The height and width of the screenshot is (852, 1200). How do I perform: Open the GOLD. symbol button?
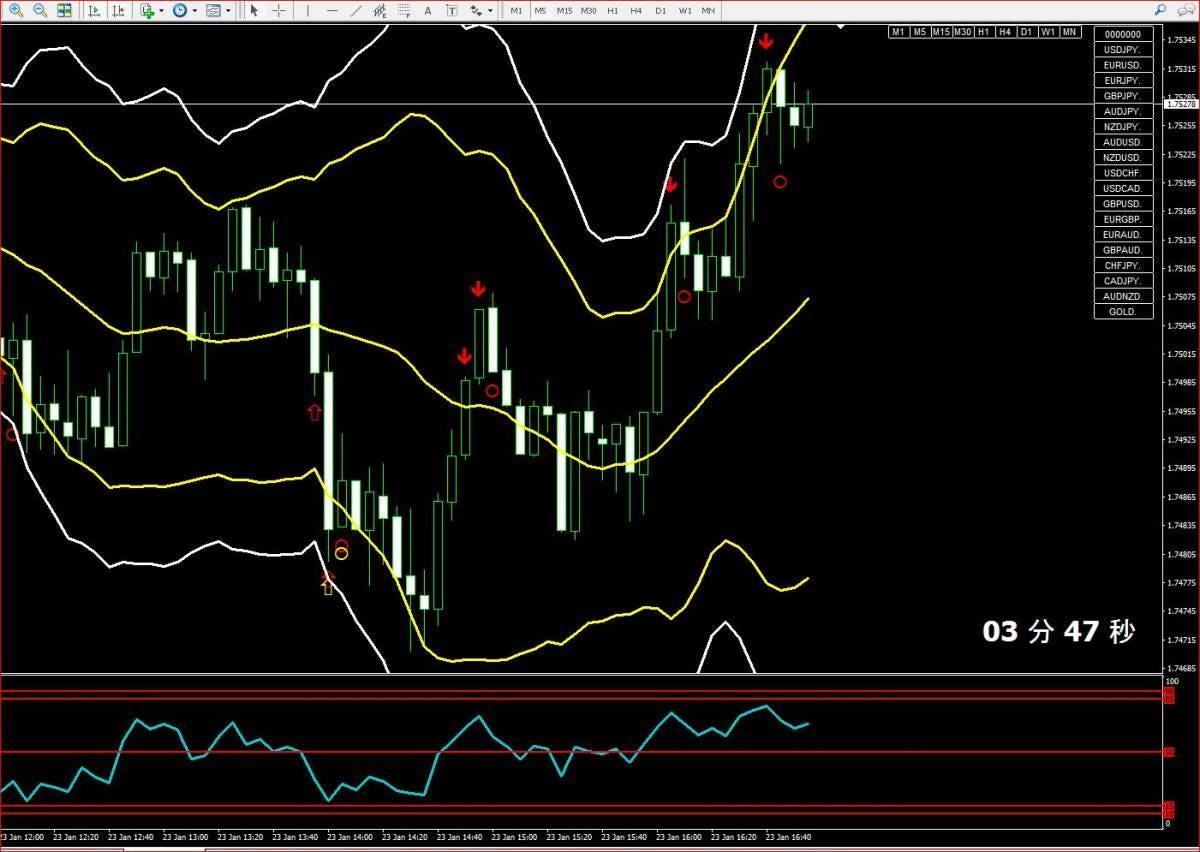[1123, 312]
